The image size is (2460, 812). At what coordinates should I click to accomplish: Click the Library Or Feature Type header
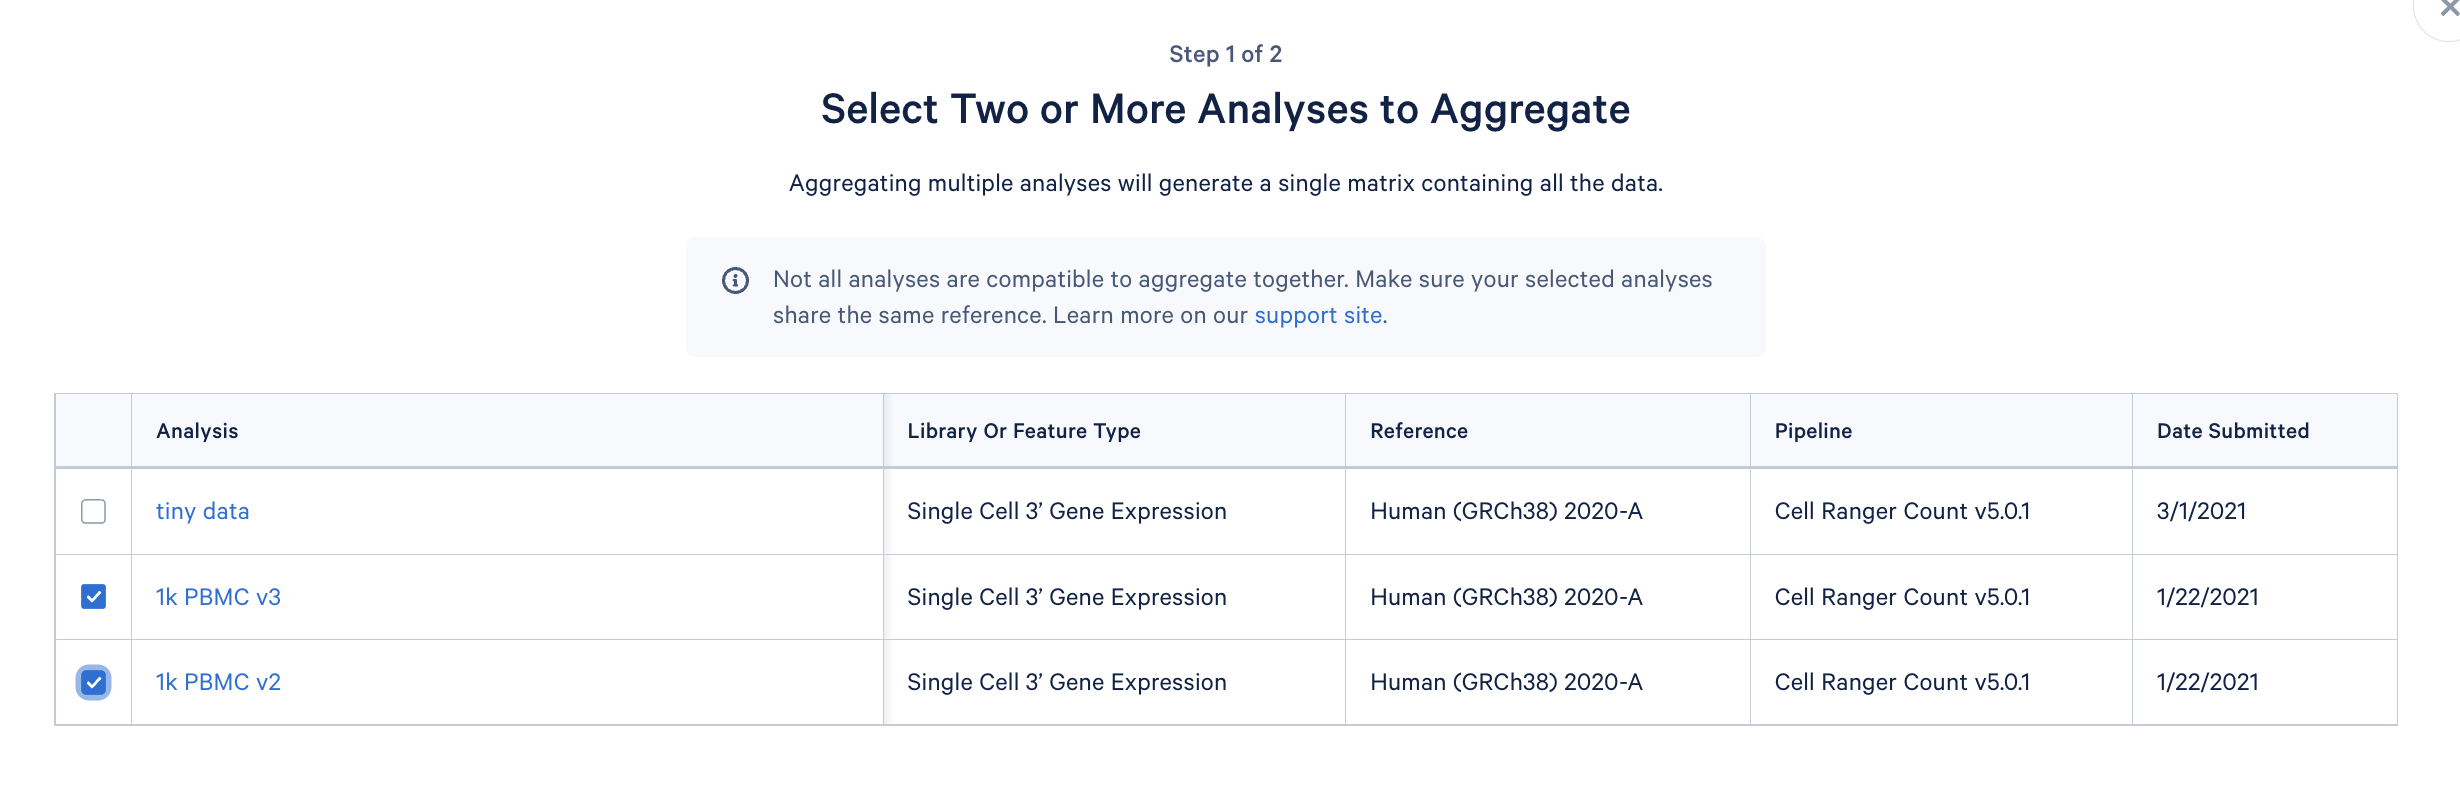(1023, 431)
